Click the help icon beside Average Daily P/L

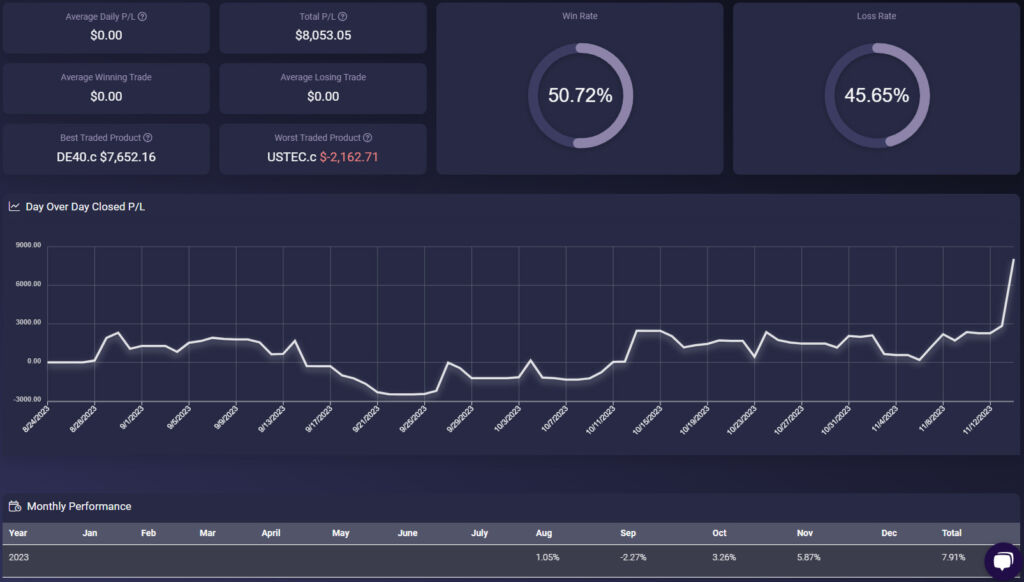click(x=142, y=17)
